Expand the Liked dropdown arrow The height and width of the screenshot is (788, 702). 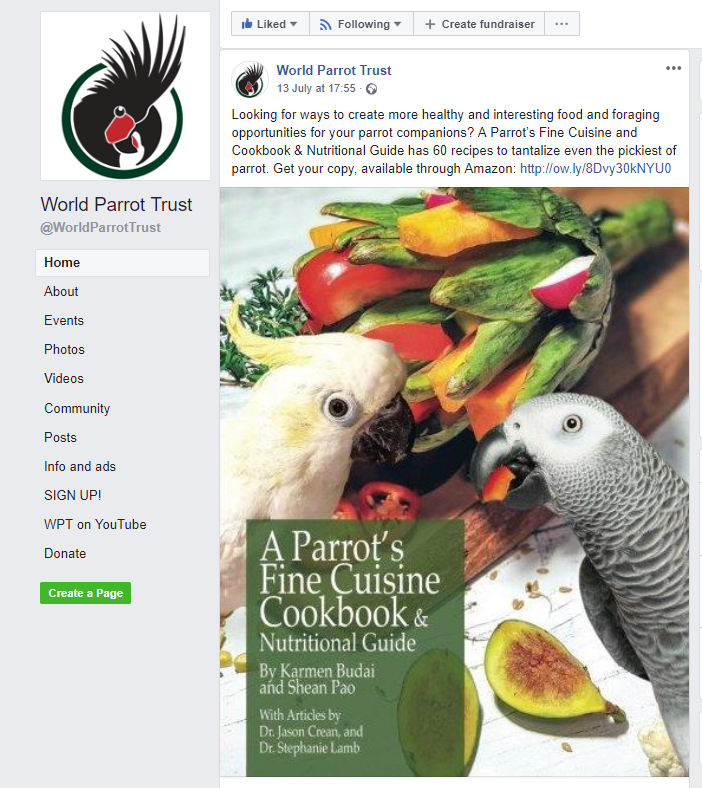tap(293, 24)
